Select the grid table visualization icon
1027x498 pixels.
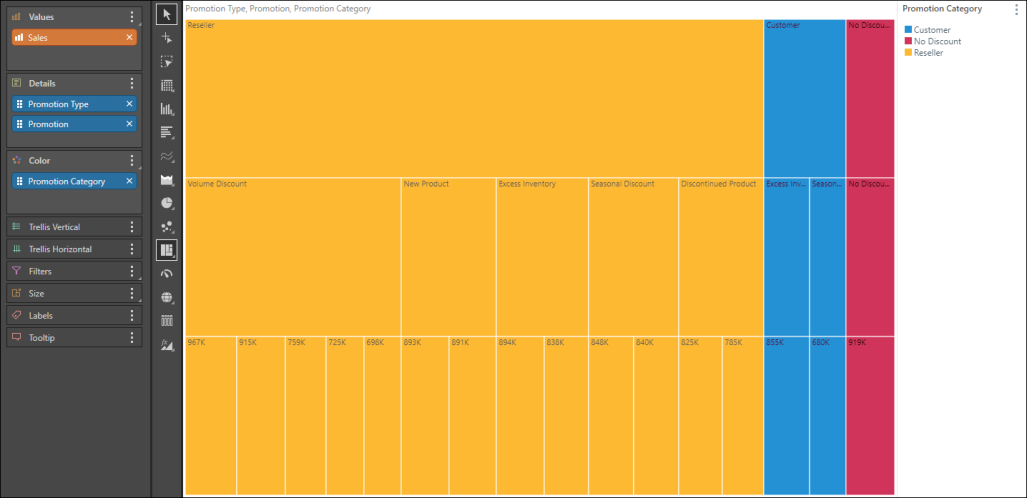tap(167, 85)
